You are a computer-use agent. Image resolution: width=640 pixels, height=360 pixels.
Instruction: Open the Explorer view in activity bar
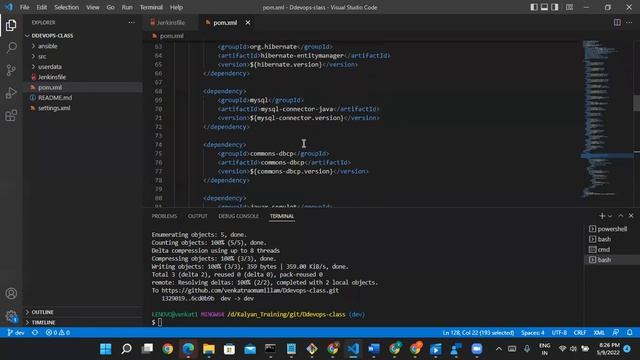point(11,25)
